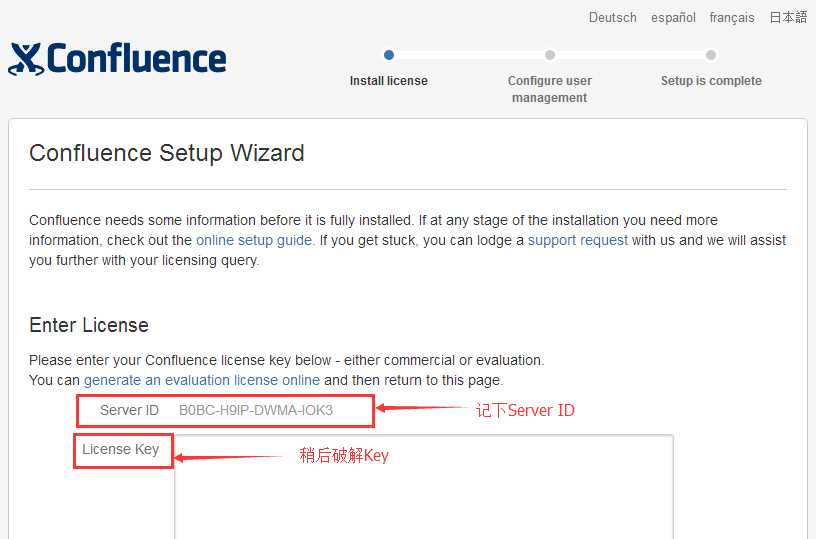Open the online setup guide link

pyautogui.click(x=255, y=240)
